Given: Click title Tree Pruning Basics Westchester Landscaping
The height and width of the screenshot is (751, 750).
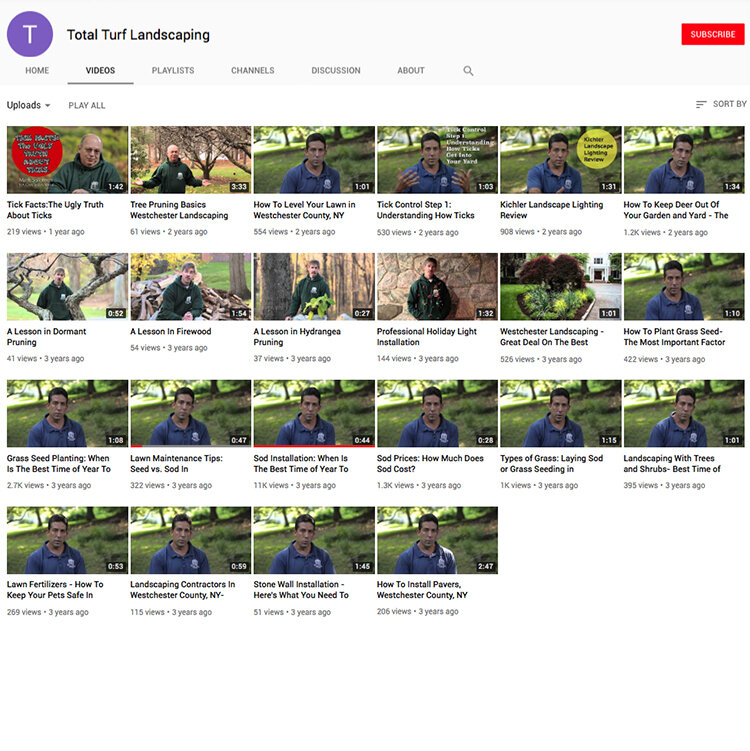Looking at the screenshot, I should click(x=179, y=210).
